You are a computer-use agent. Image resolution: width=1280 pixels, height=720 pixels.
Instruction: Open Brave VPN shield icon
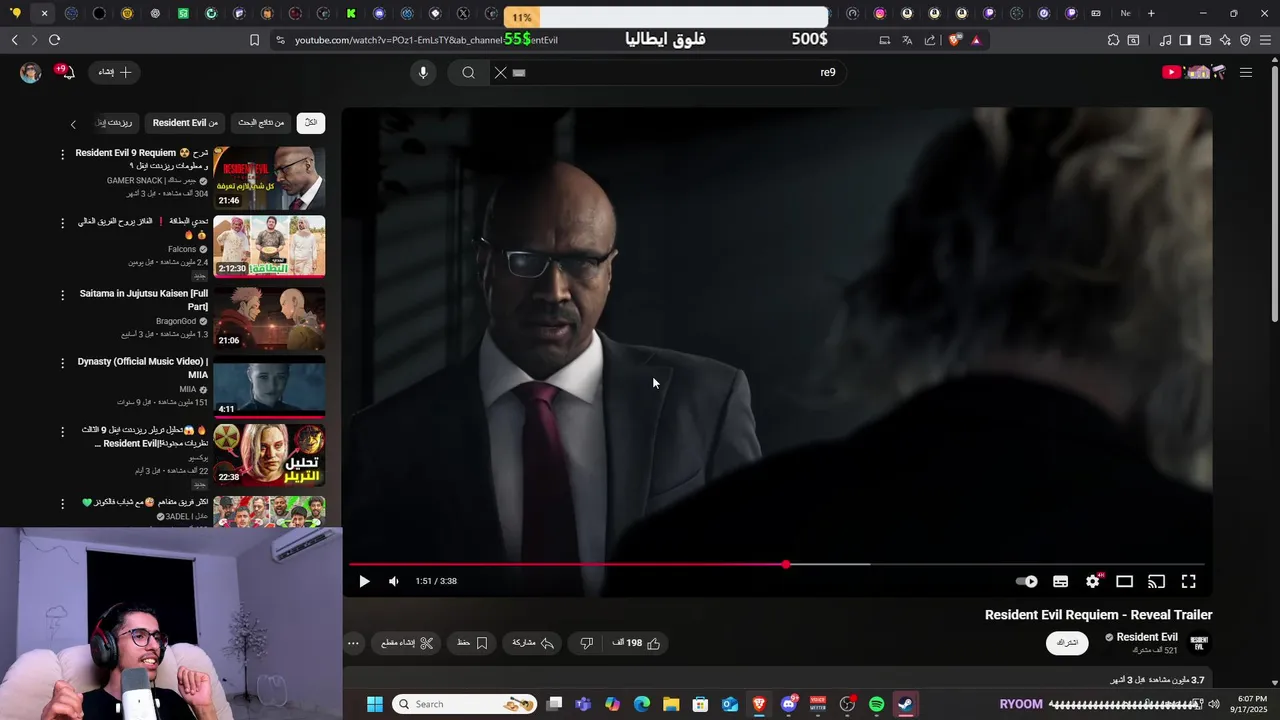(1245, 40)
